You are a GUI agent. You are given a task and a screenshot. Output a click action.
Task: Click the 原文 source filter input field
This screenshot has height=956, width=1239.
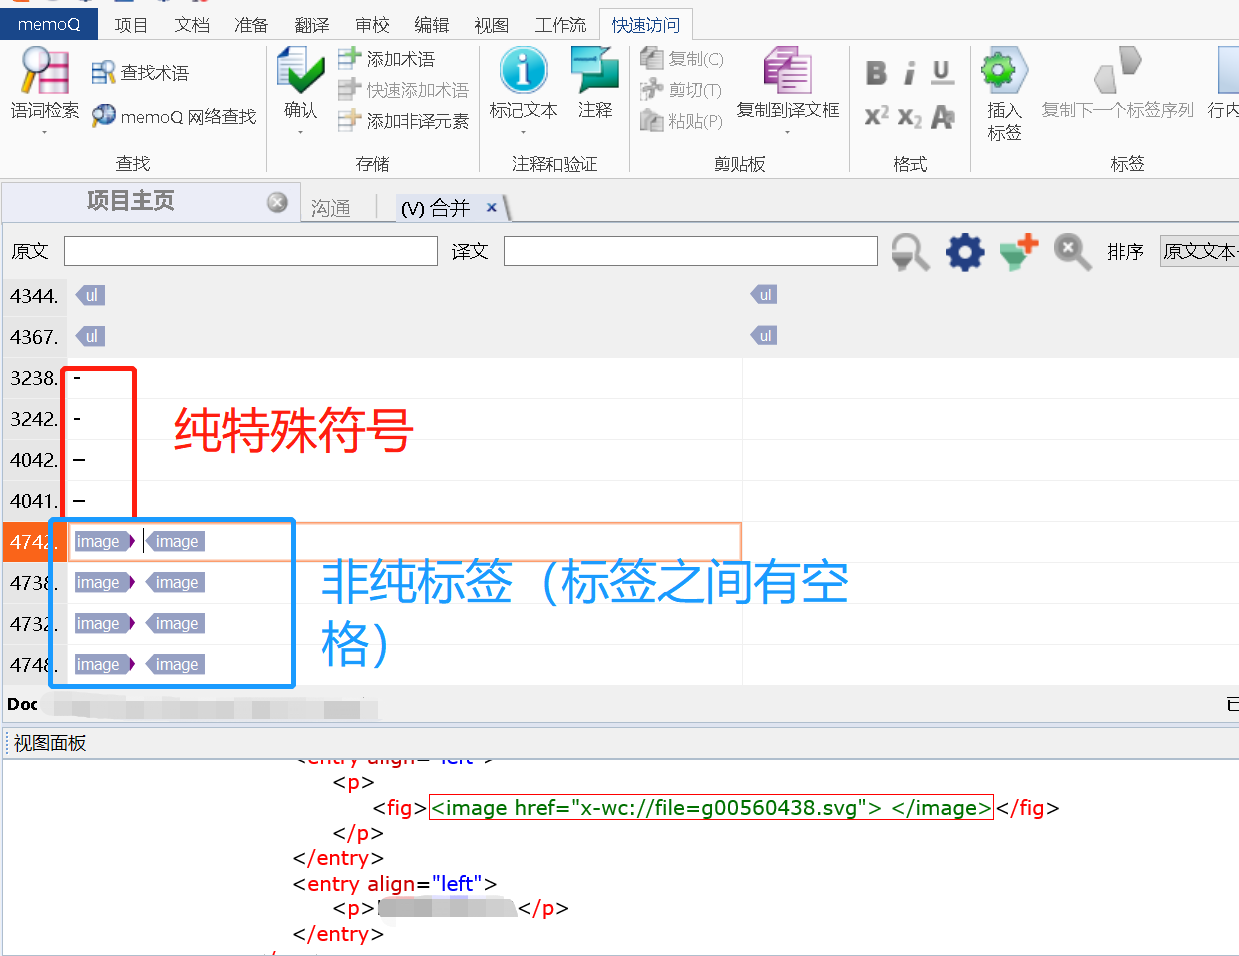pyautogui.click(x=251, y=251)
